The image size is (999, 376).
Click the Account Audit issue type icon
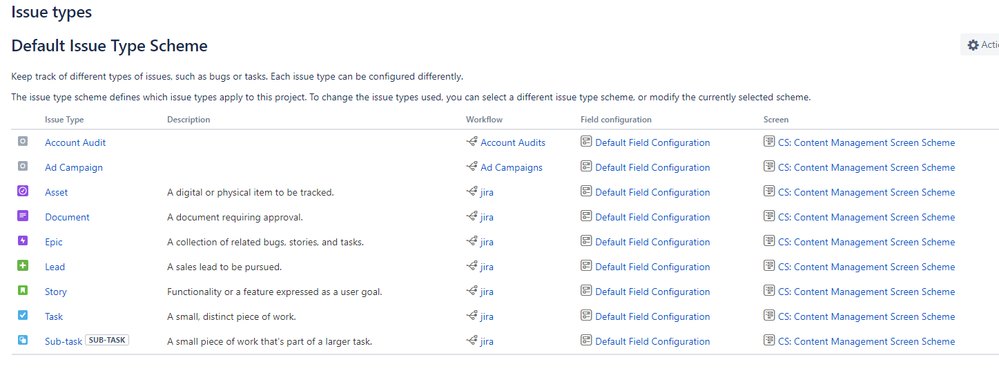[x=22, y=141]
